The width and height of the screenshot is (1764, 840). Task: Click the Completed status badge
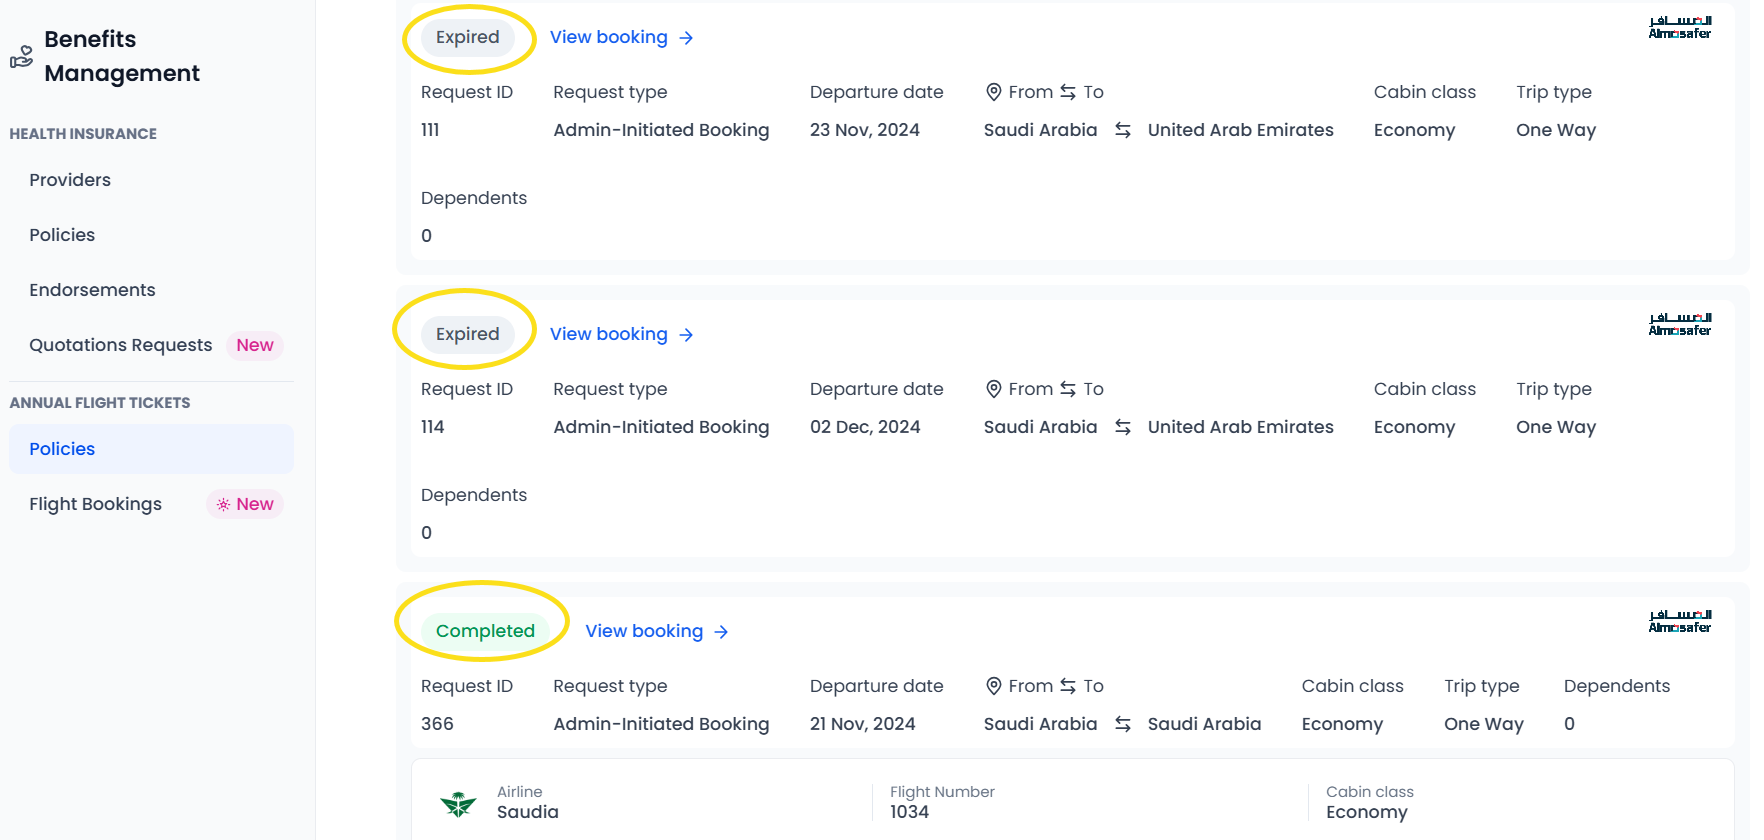pyautogui.click(x=485, y=631)
